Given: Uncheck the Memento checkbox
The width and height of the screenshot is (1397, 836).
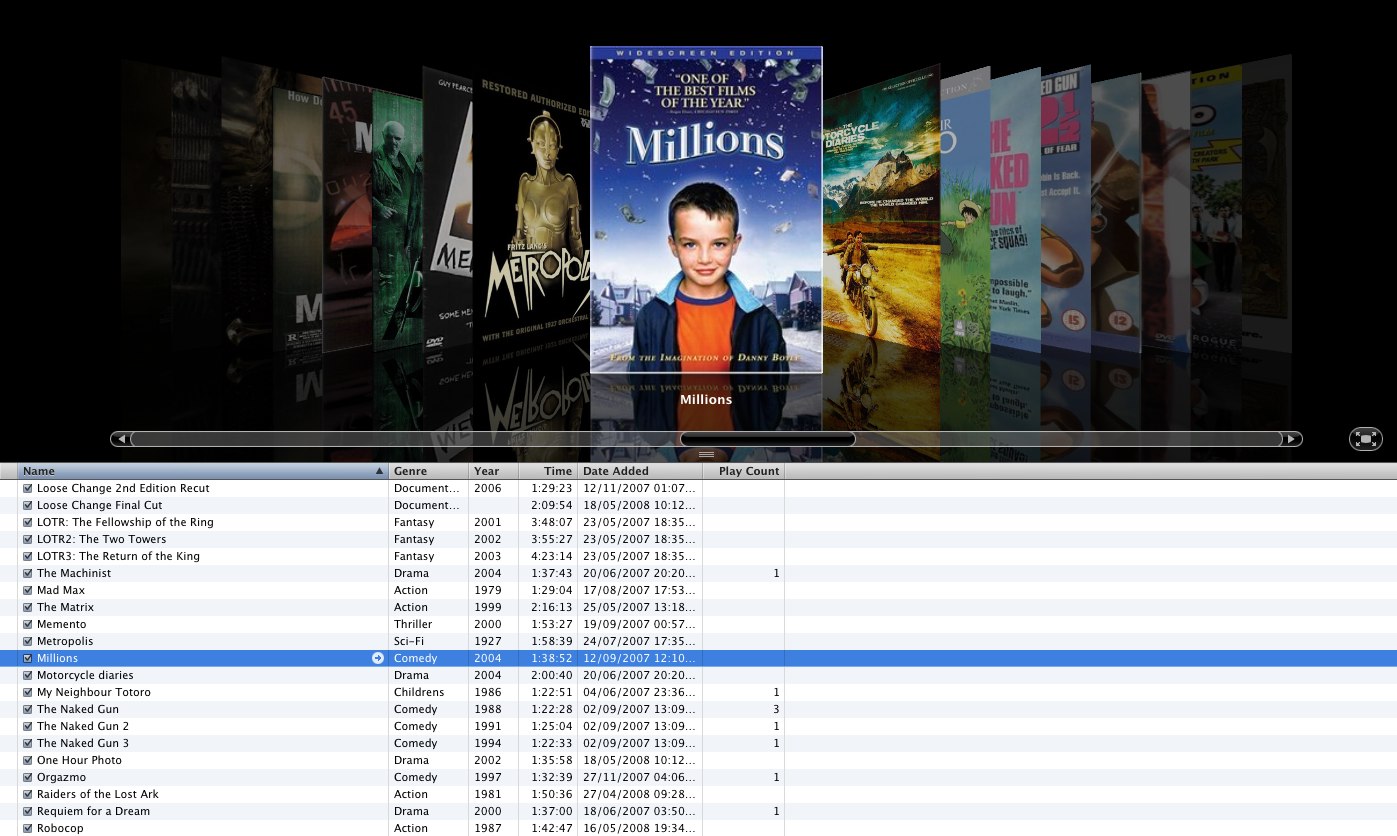Looking at the screenshot, I should click(x=28, y=624).
